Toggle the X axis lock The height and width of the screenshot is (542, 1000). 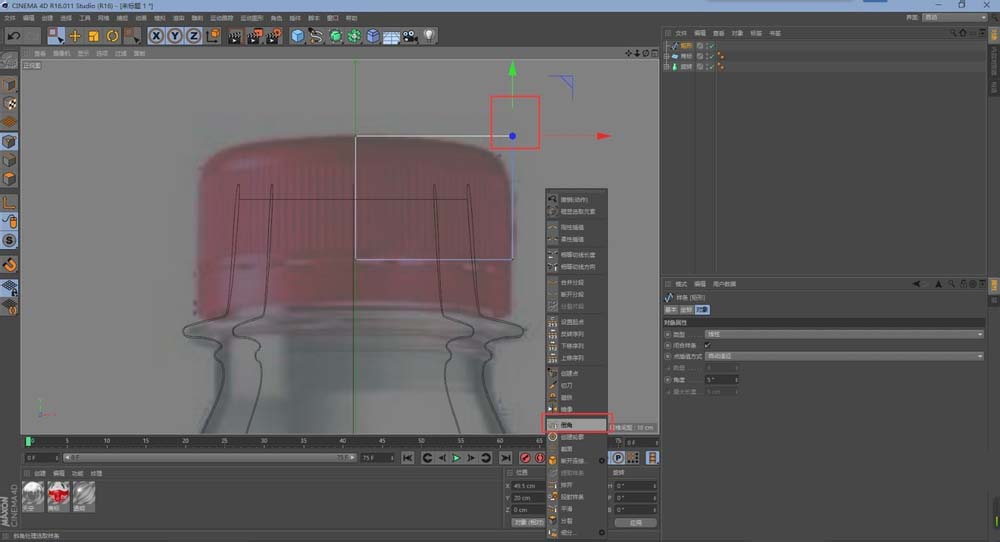[x=157, y=36]
